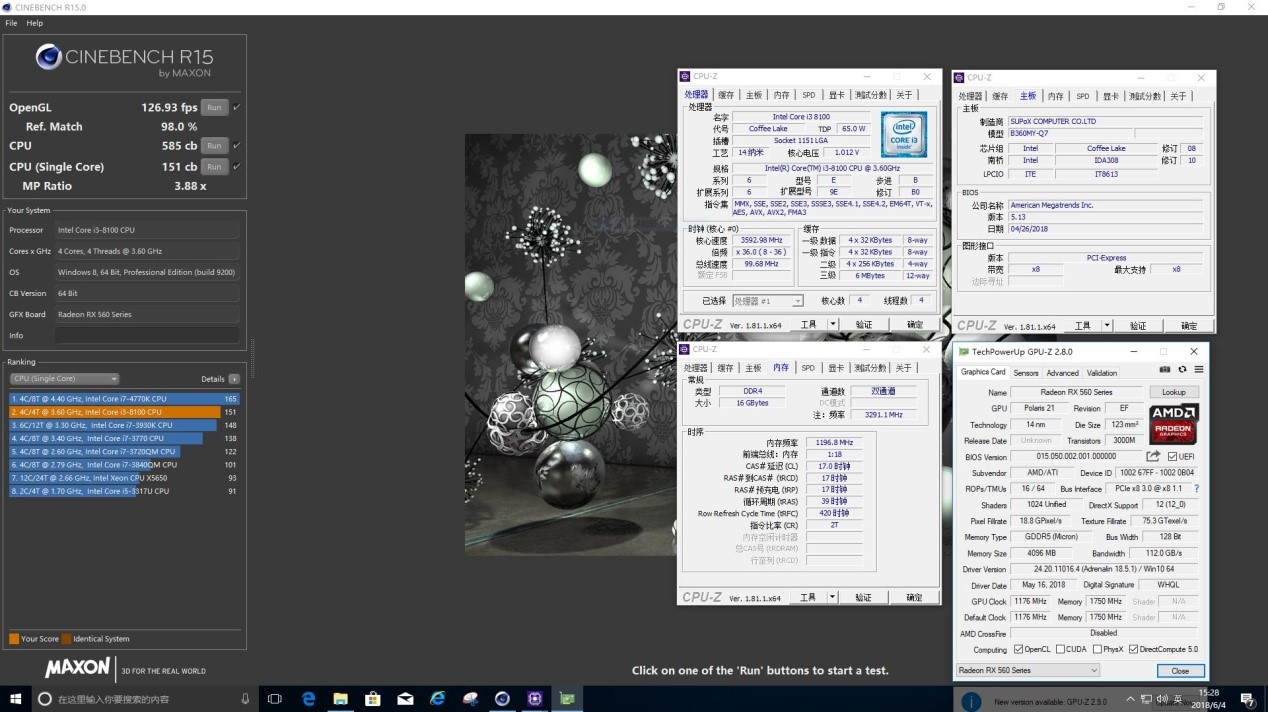1268x712 pixels.
Task: Click the Intel Core i3 logo in CPU-Z
Action: [x=903, y=134]
